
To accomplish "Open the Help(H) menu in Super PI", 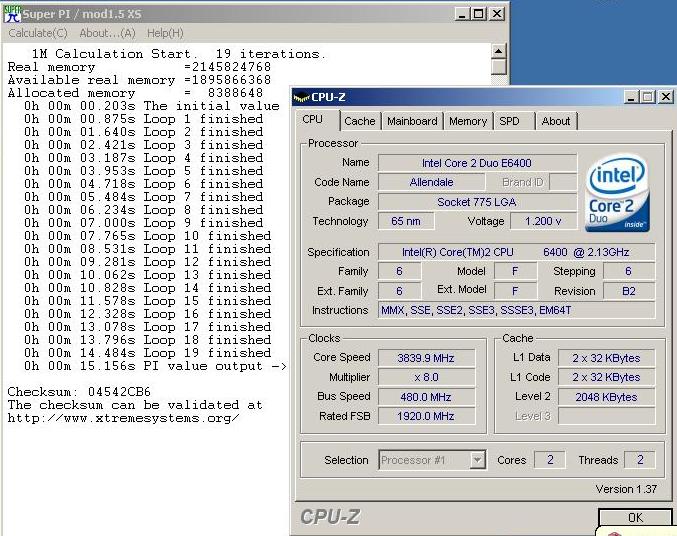I will (165, 33).
